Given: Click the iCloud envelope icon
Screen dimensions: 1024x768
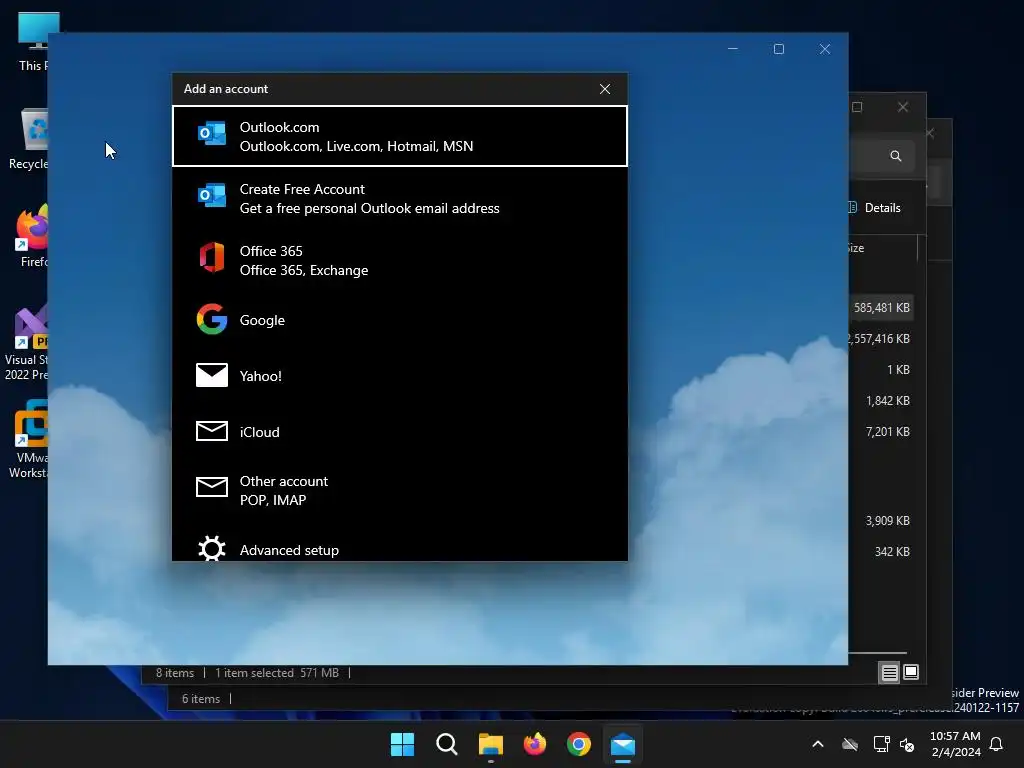Looking at the screenshot, I should tap(212, 431).
